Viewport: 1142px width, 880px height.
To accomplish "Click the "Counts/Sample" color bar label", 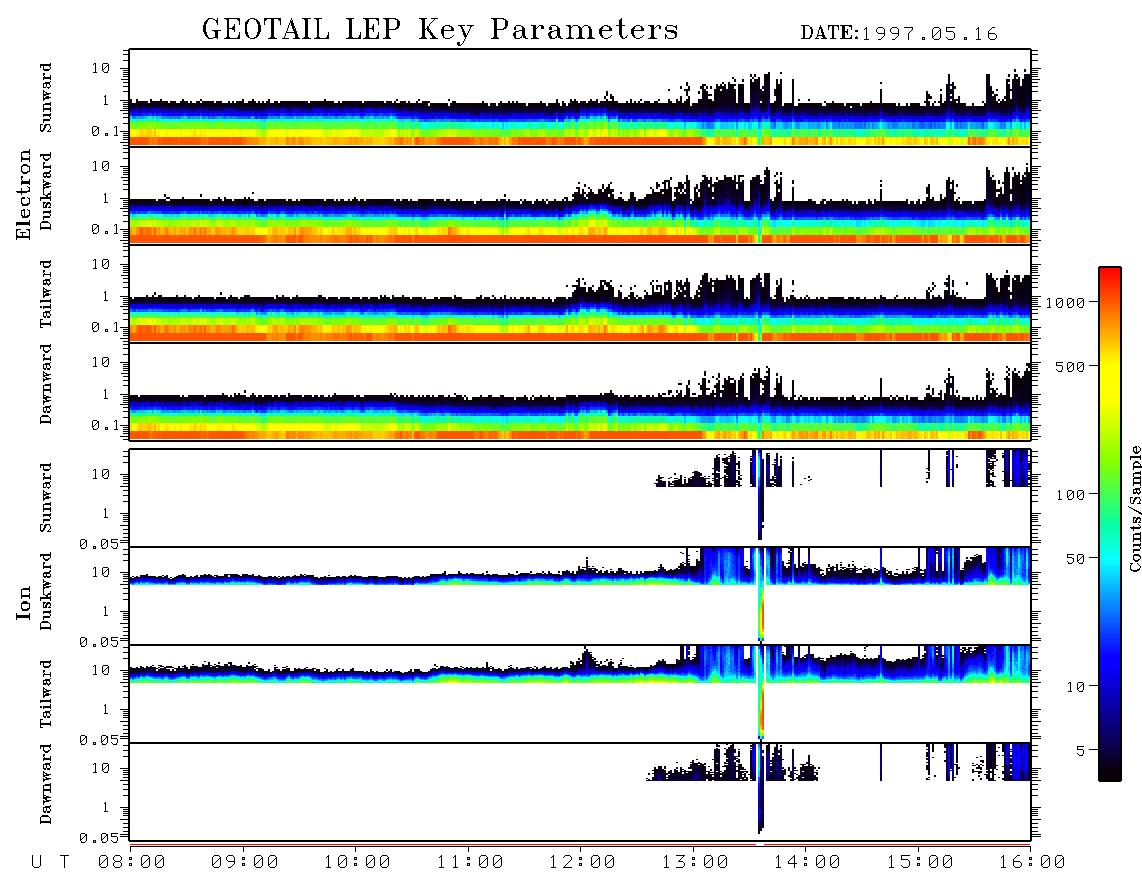I will (1134, 508).
